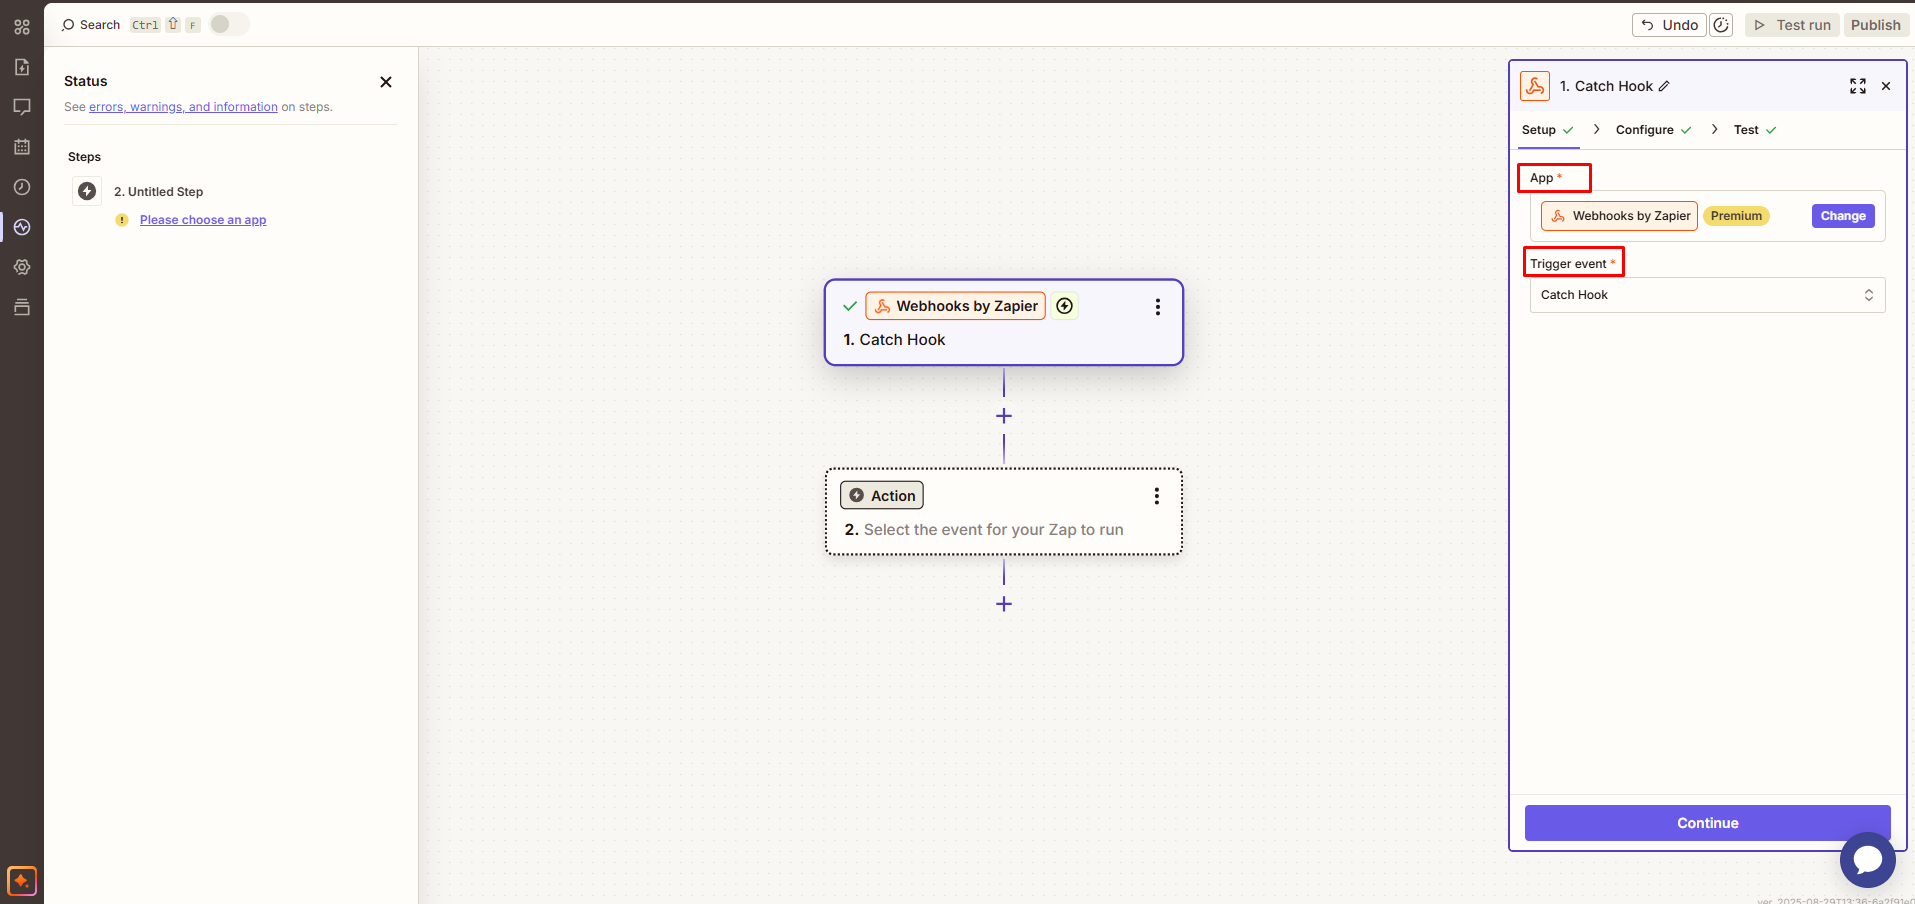
Task: Click version history icon beside Undo
Action: click(x=1721, y=25)
